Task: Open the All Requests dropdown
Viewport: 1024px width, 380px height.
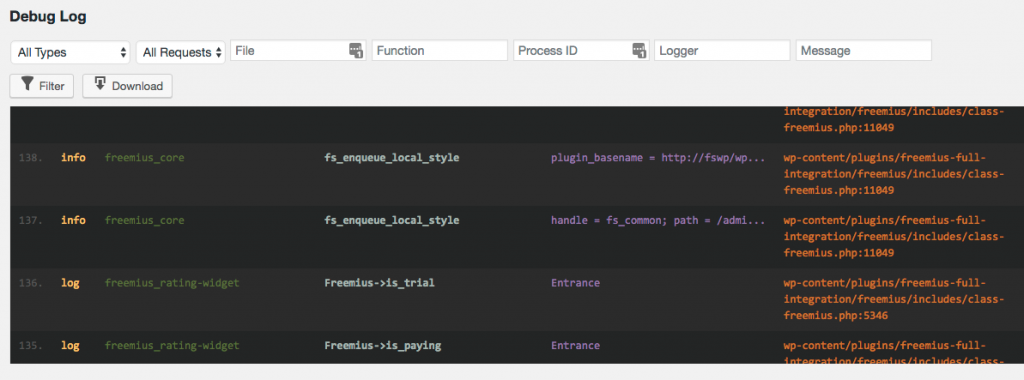Action: pos(181,52)
